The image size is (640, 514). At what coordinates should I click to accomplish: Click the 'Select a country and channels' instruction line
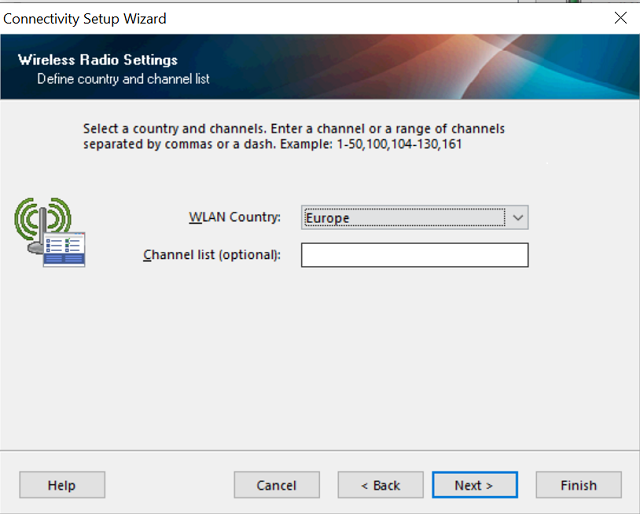294,129
